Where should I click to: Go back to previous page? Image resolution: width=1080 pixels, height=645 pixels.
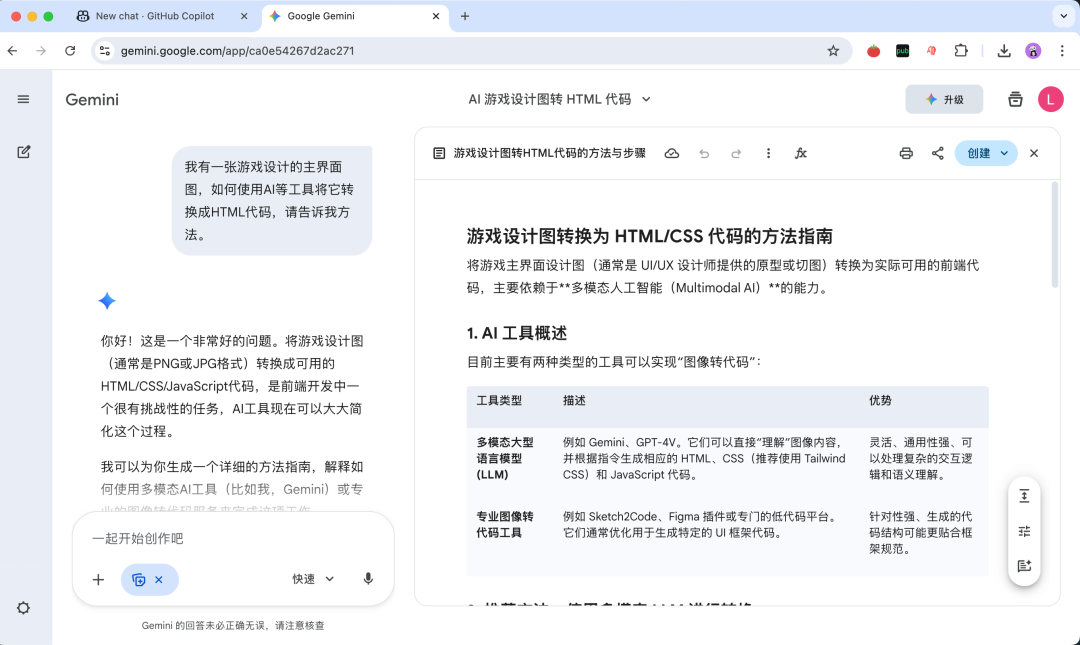[12, 51]
